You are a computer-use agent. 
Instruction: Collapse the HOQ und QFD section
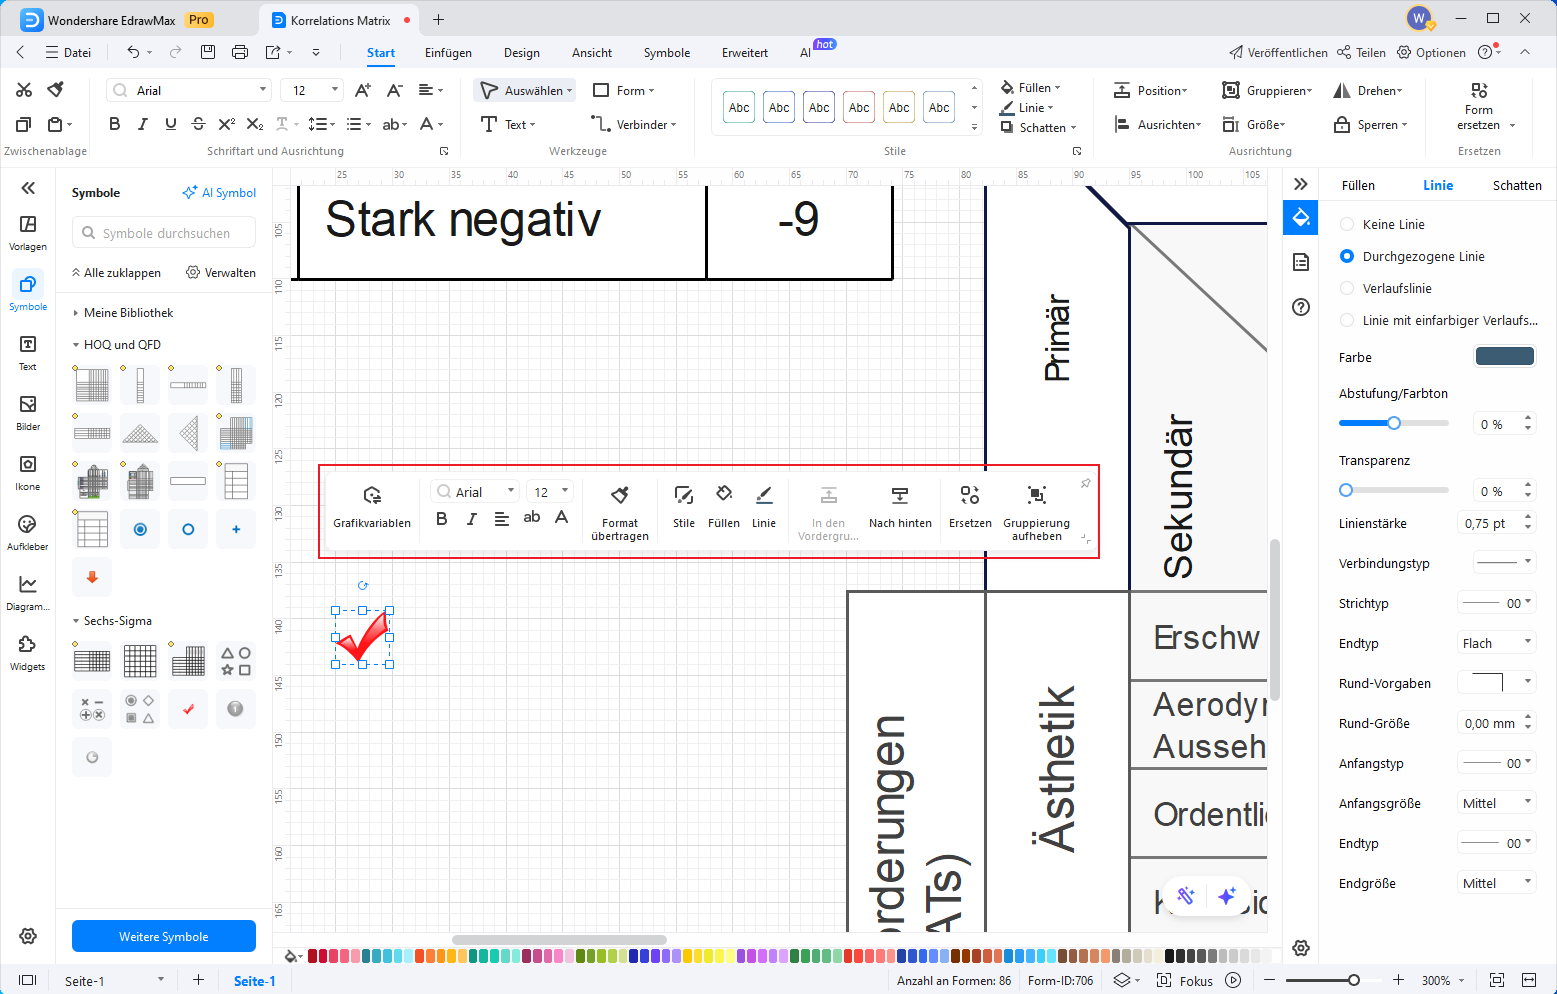pos(76,345)
